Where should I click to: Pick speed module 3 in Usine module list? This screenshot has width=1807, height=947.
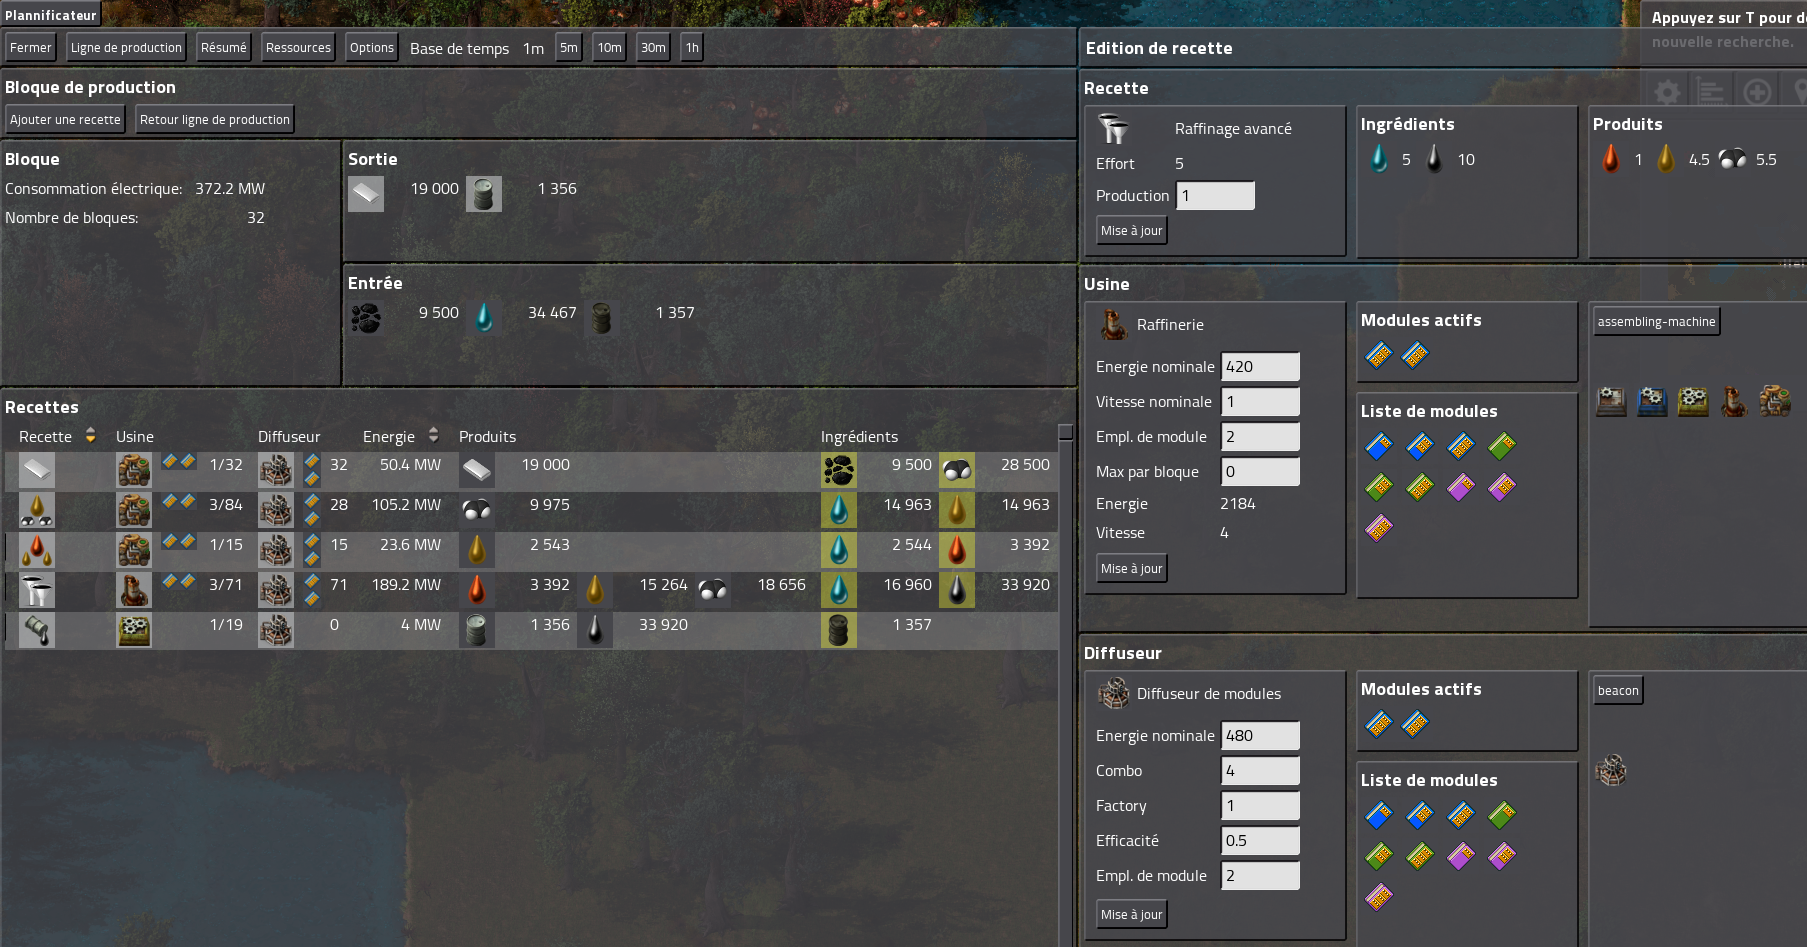click(1461, 445)
